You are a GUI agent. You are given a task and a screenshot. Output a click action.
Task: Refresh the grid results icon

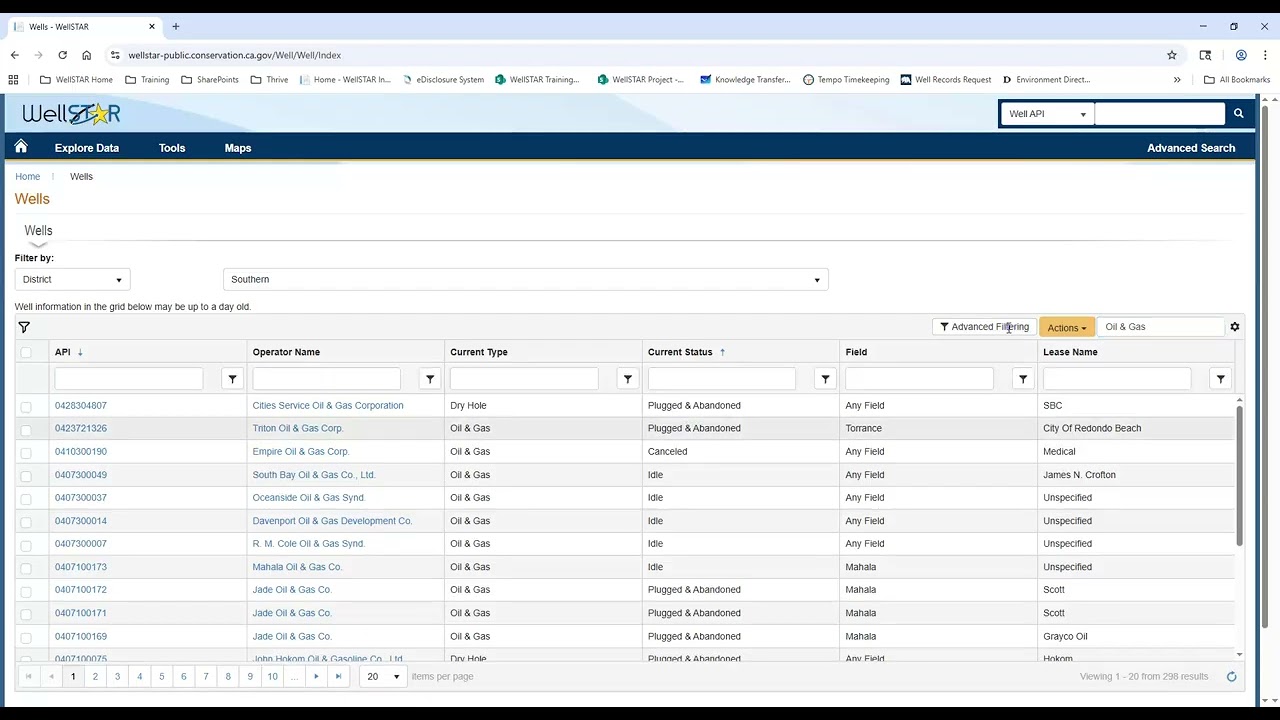point(1232,677)
